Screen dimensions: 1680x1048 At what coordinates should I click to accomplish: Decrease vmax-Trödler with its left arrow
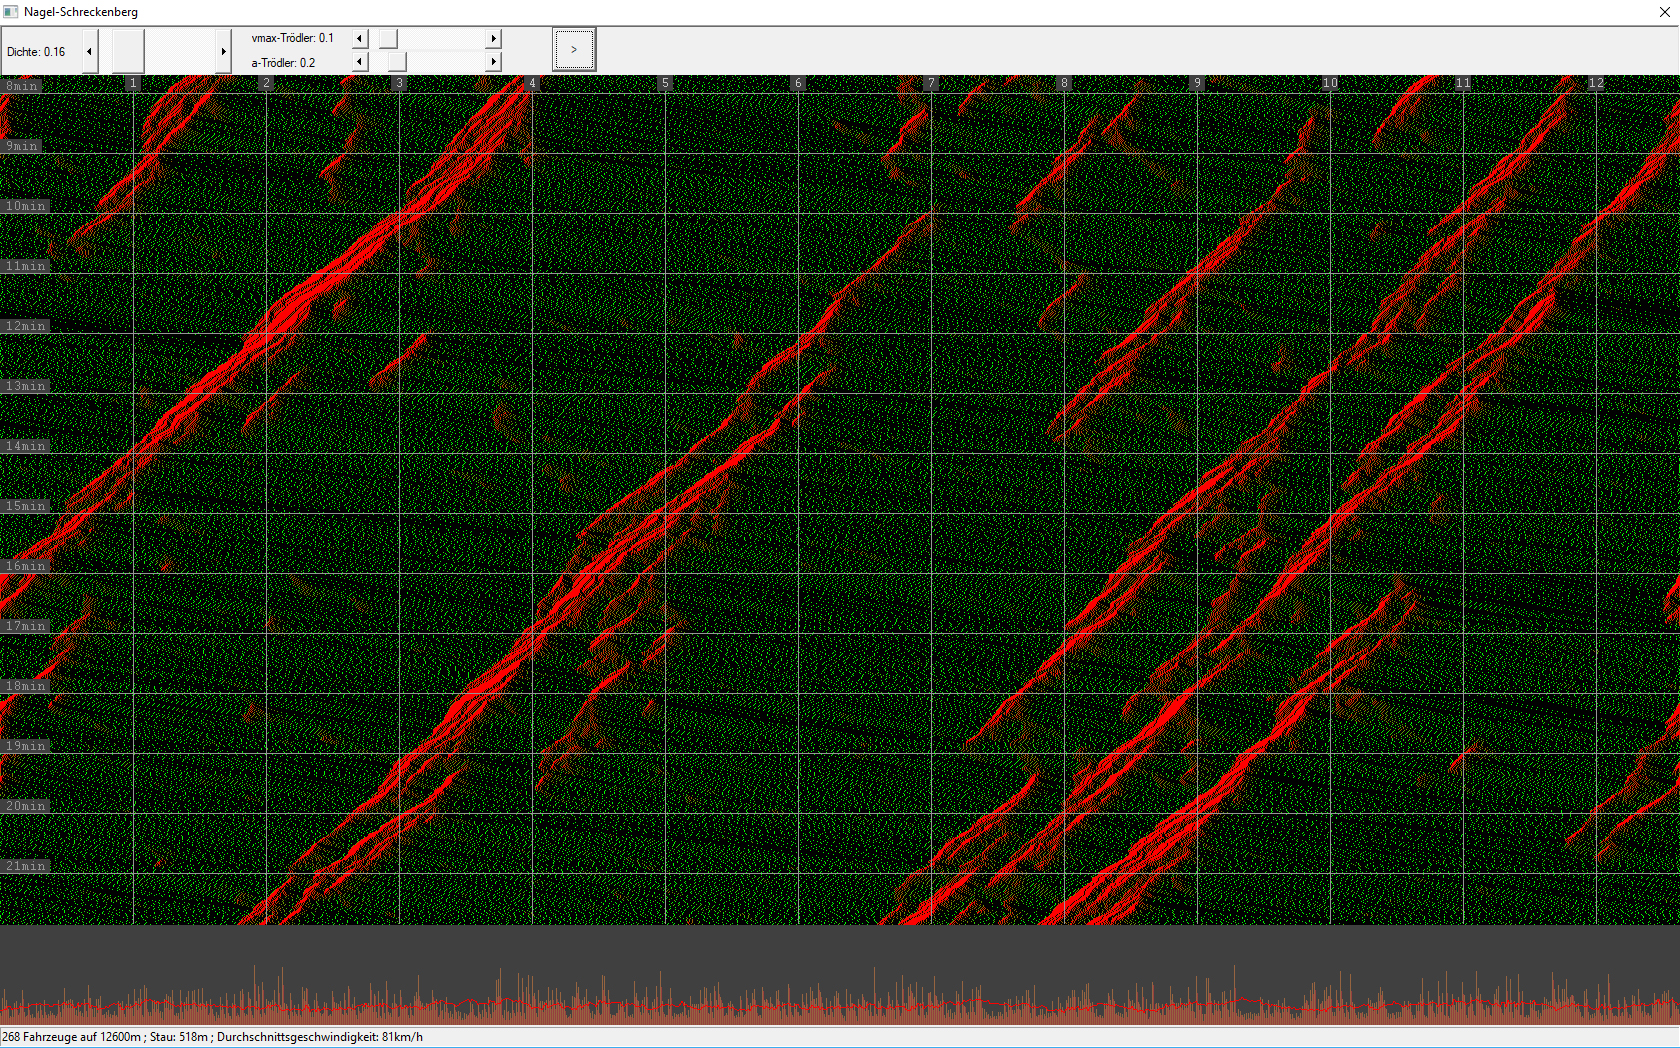(360, 38)
